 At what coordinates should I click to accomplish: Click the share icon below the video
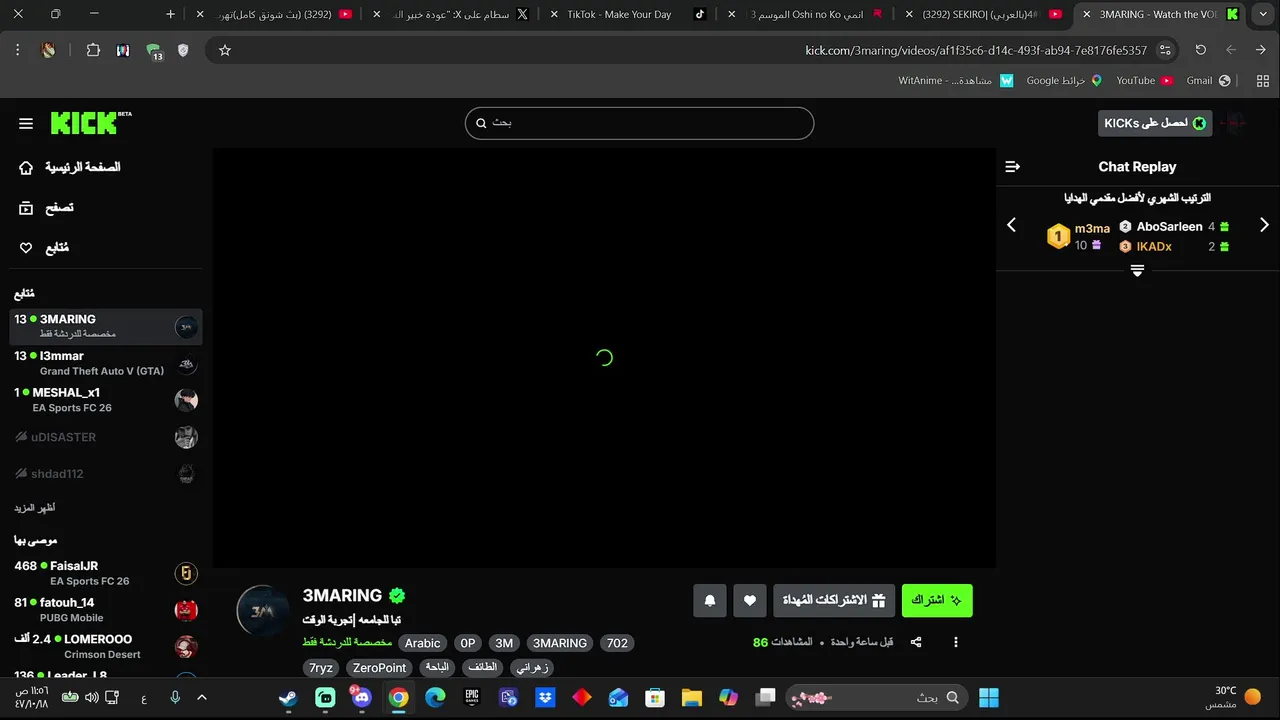click(916, 642)
